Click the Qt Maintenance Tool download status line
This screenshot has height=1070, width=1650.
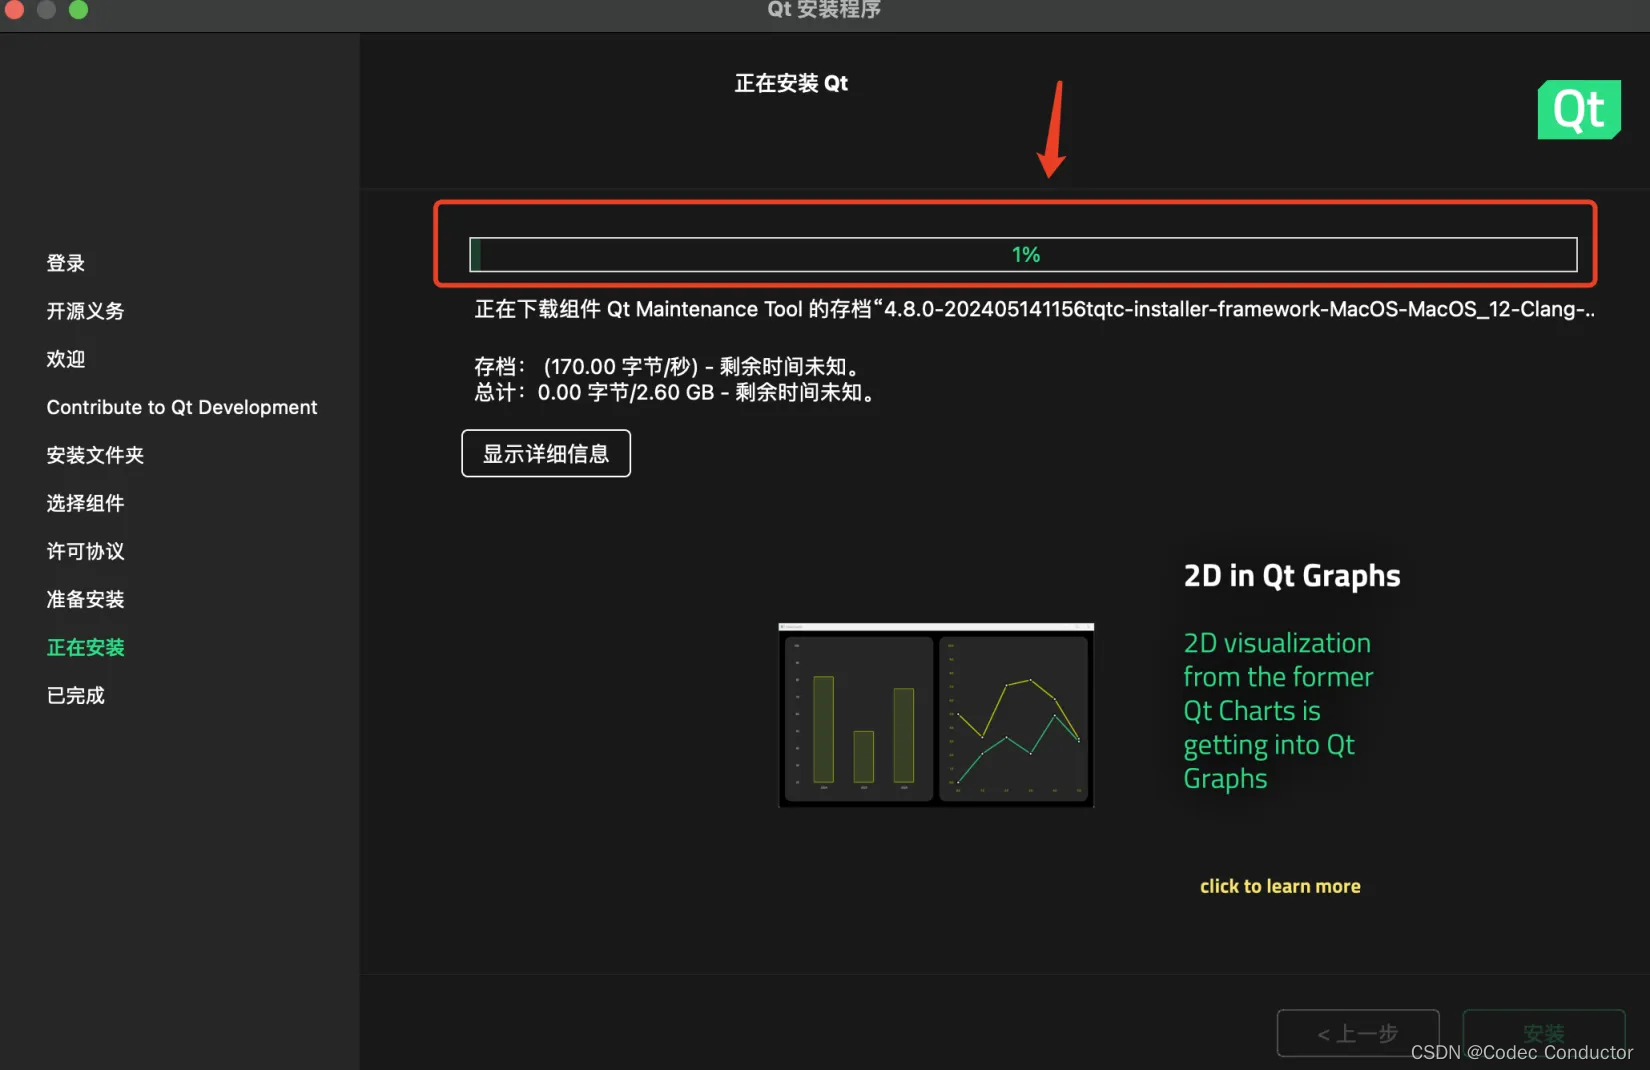(1034, 309)
